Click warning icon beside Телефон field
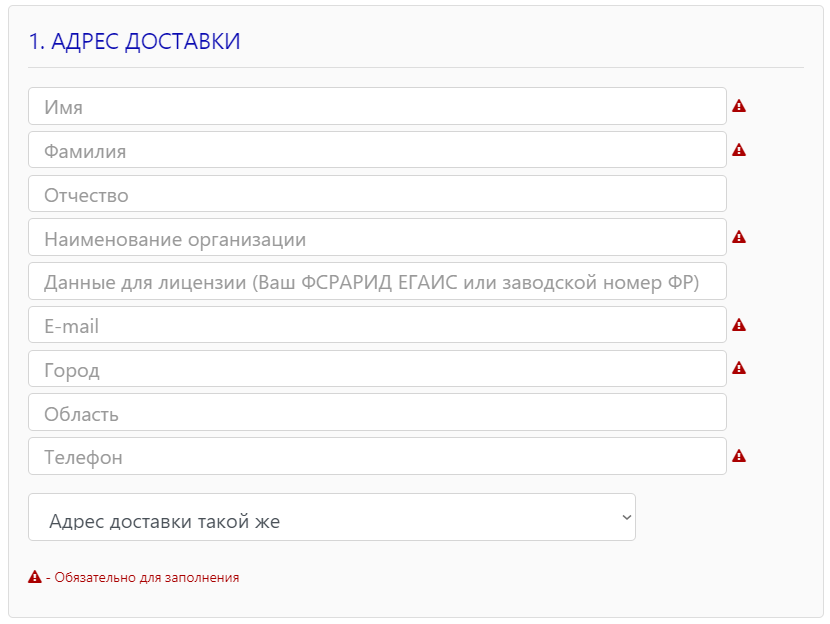 pyautogui.click(x=739, y=456)
